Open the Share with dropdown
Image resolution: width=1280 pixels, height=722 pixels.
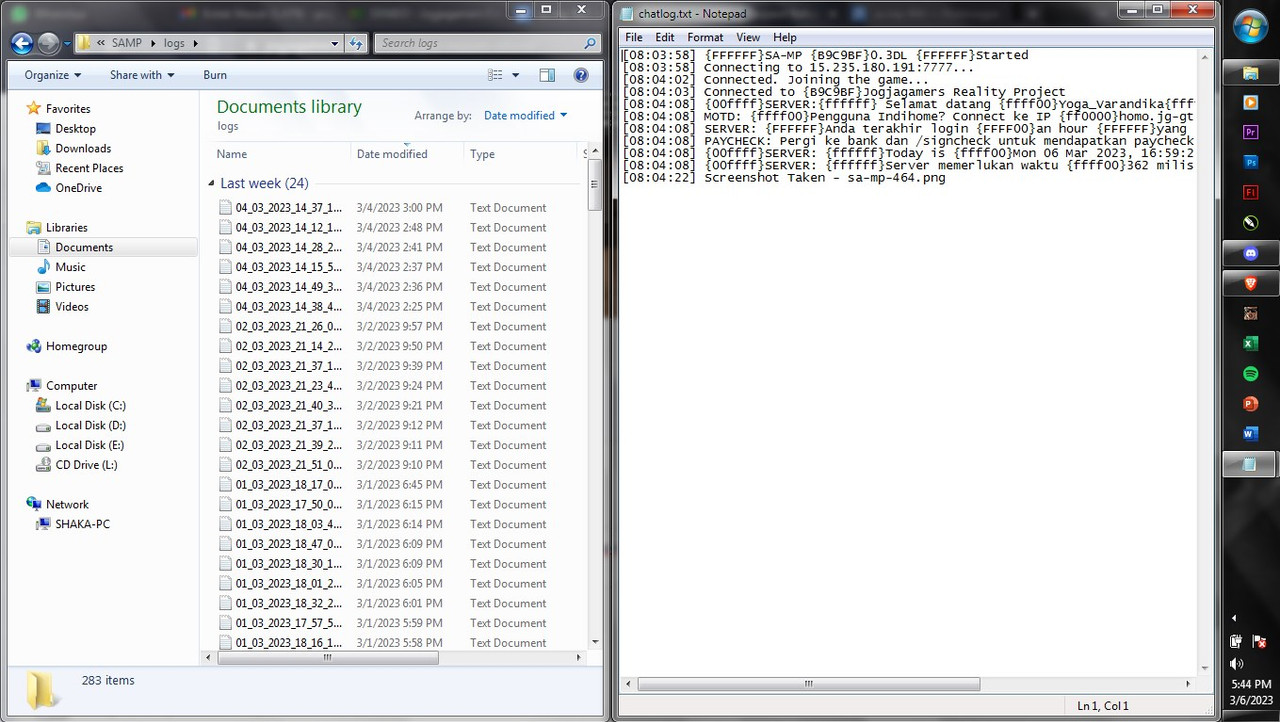[x=142, y=75]
